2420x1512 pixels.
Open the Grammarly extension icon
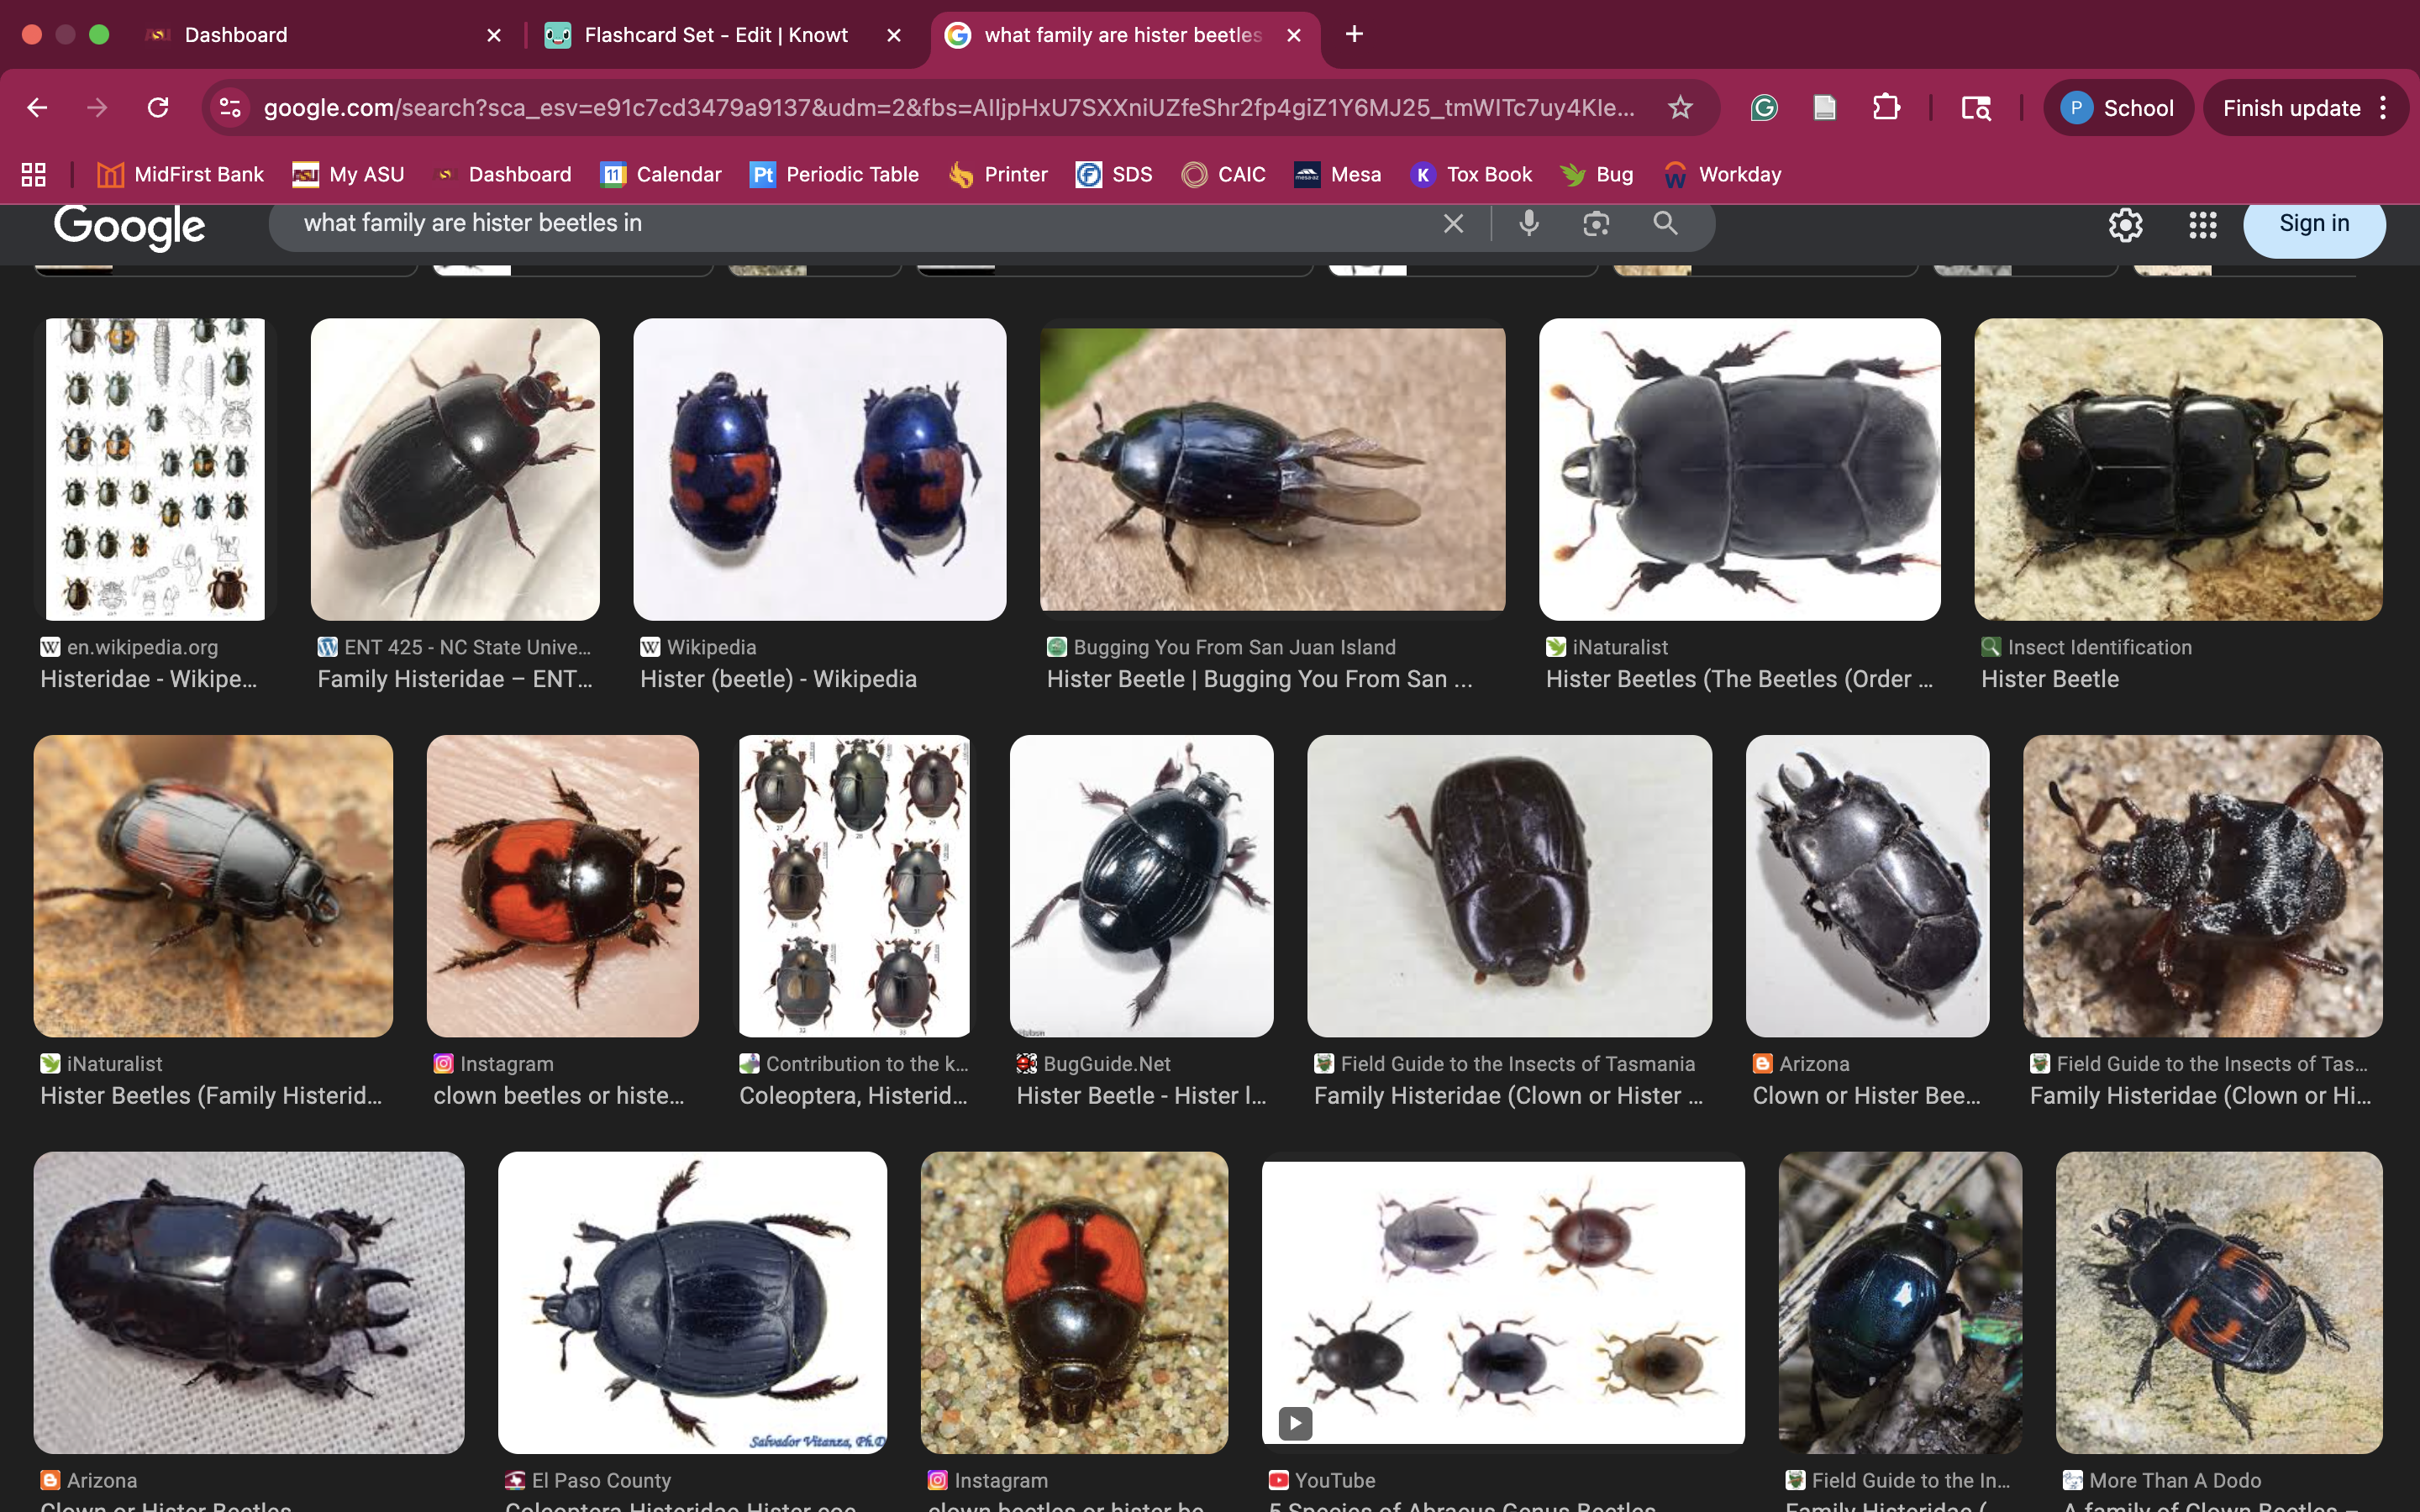pos(1764,107)
